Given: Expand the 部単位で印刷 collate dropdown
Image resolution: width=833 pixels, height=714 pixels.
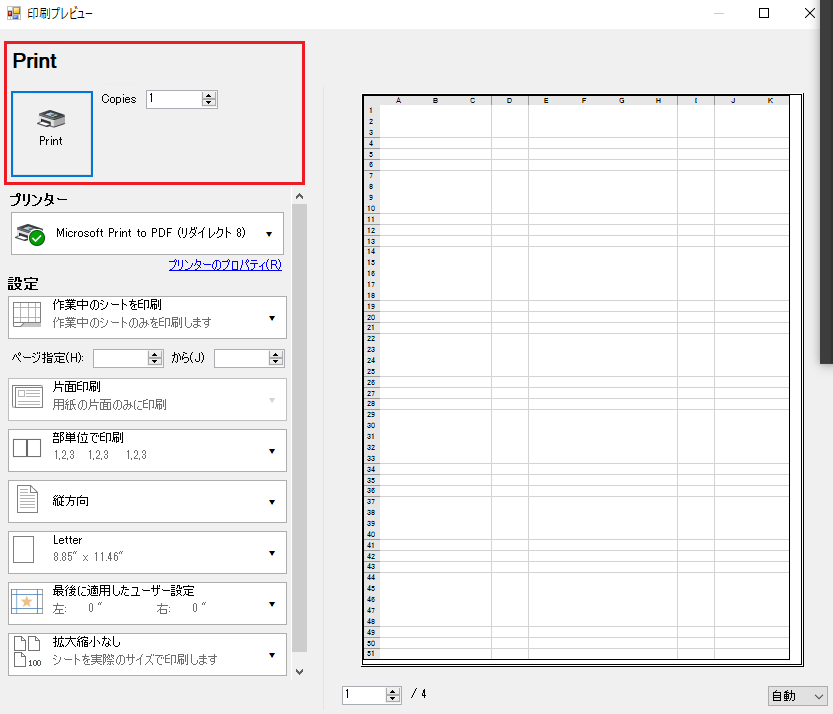Looking at the screenshot, I should tap(147, 450).
